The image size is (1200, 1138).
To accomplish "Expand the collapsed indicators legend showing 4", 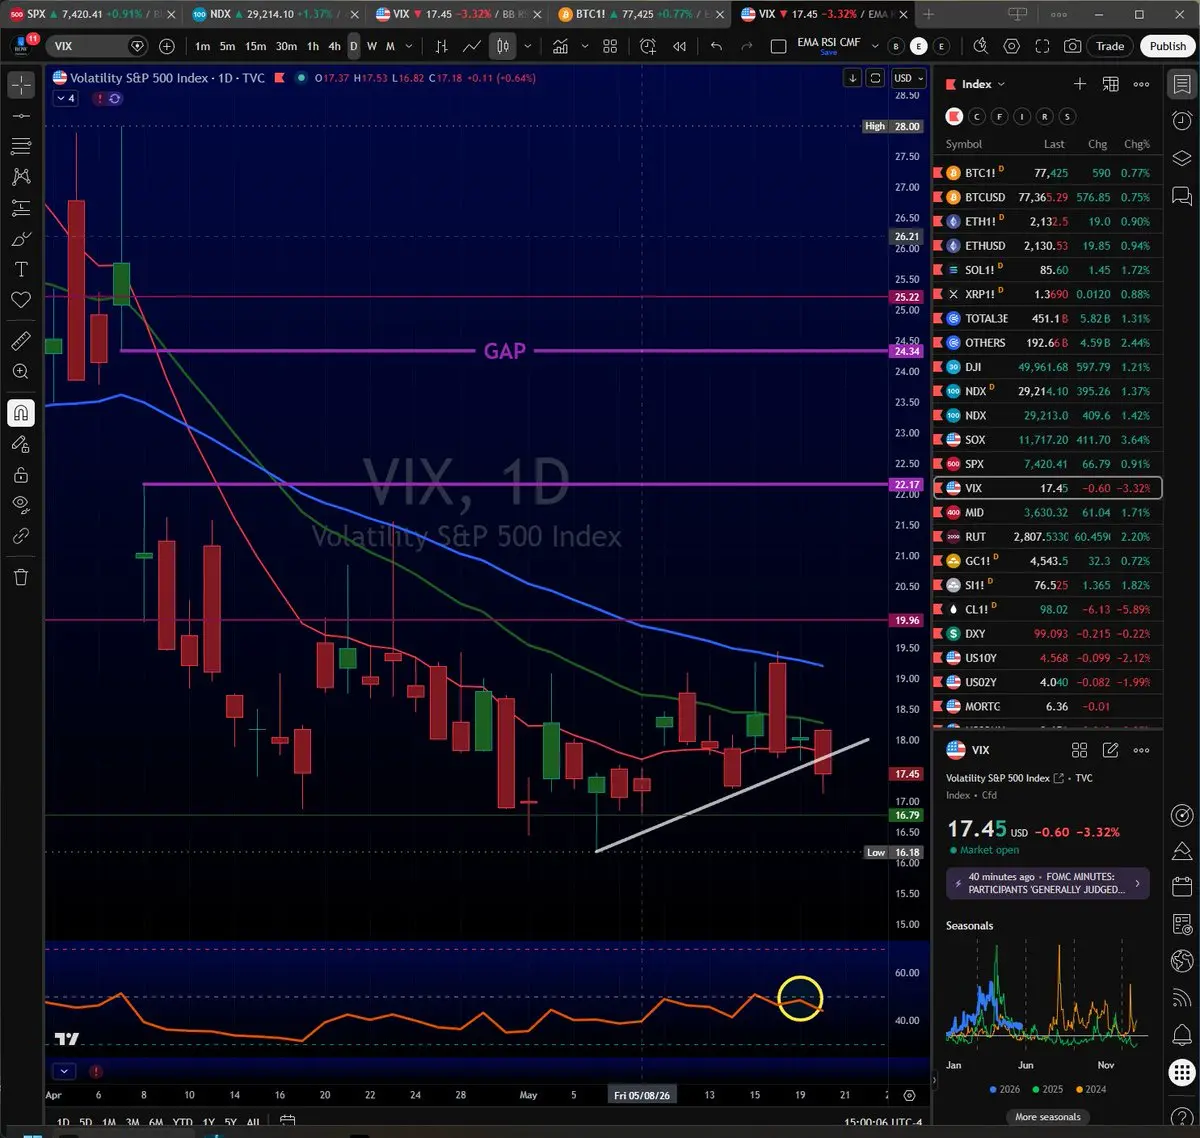I will coord(65,98).
